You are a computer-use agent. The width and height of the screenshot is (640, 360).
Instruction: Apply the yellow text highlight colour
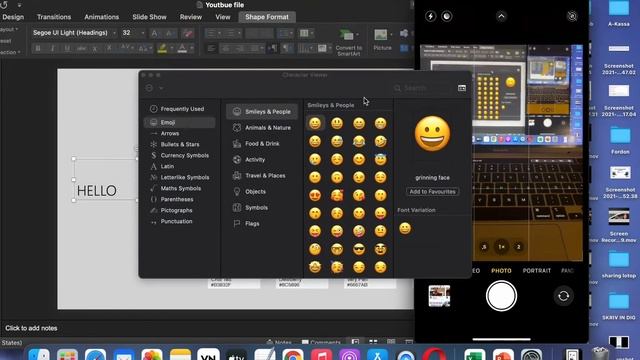162,49
